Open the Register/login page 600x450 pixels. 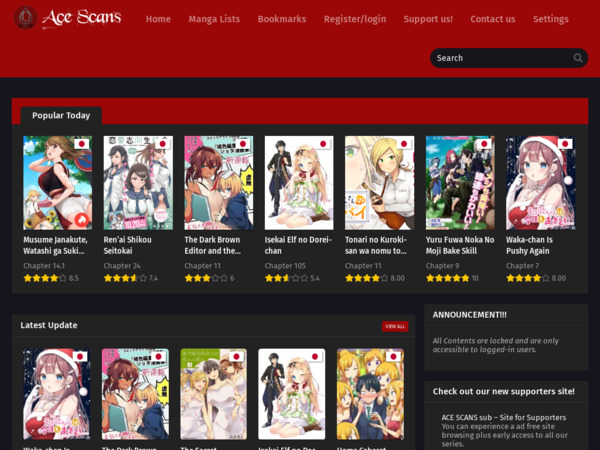pyautogui.click(x=355, y=19)
